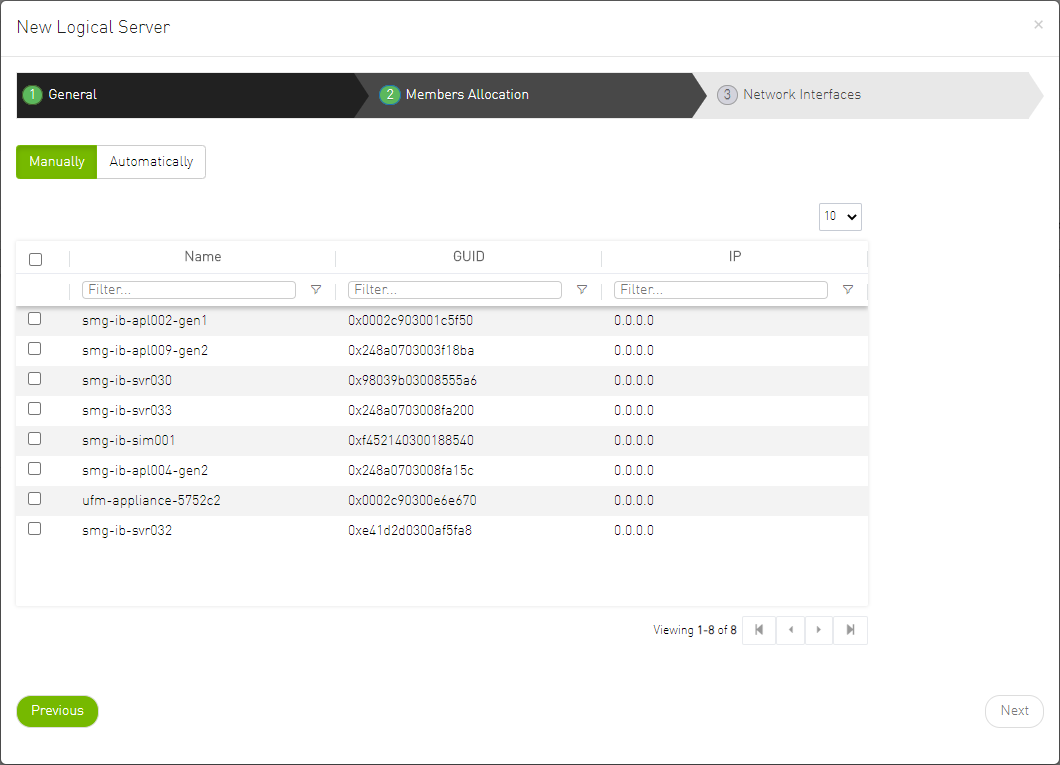1060x765 pixels.
Task: Open the IP column filter funnel icon
Action: (847, 289)
